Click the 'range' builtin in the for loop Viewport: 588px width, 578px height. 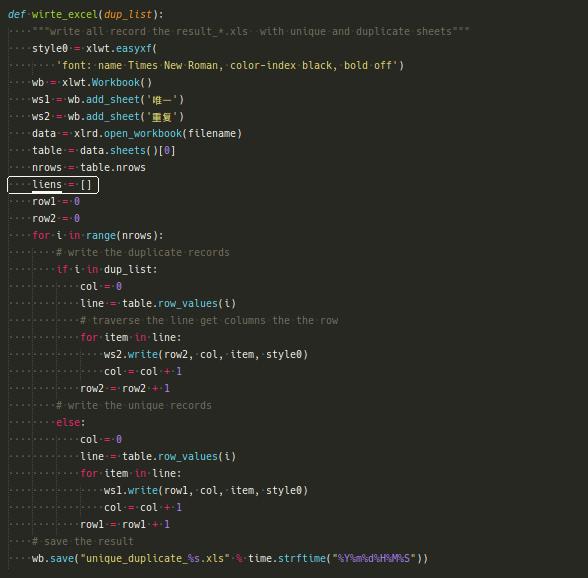[x=101, y=235]
